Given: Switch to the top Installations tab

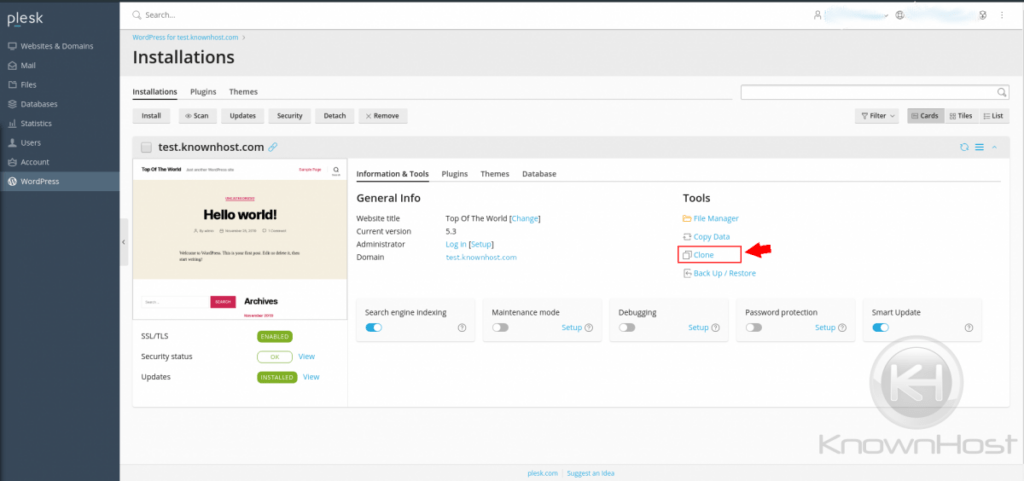Looking at the screenshot, I should click(x=155, y=92).
